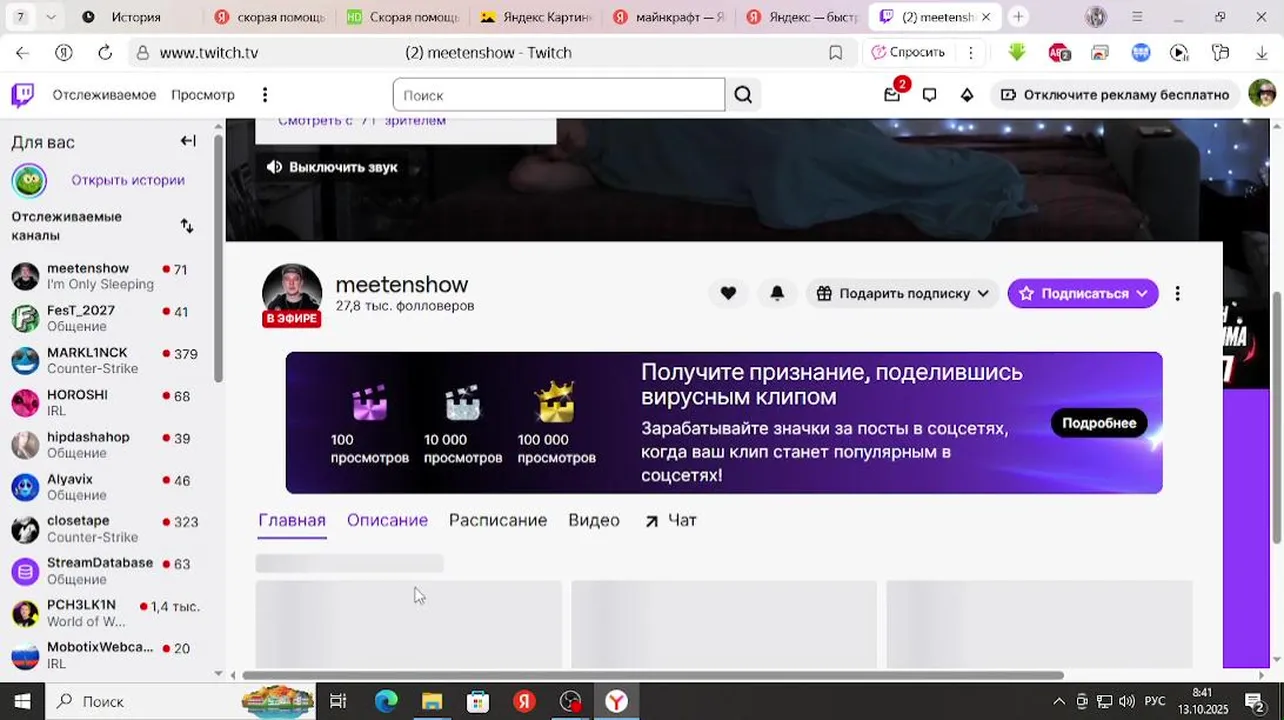
Task: Click the meetenshow profile avatar В ЭФИРЕ
Action: click(x=292, y=295)
